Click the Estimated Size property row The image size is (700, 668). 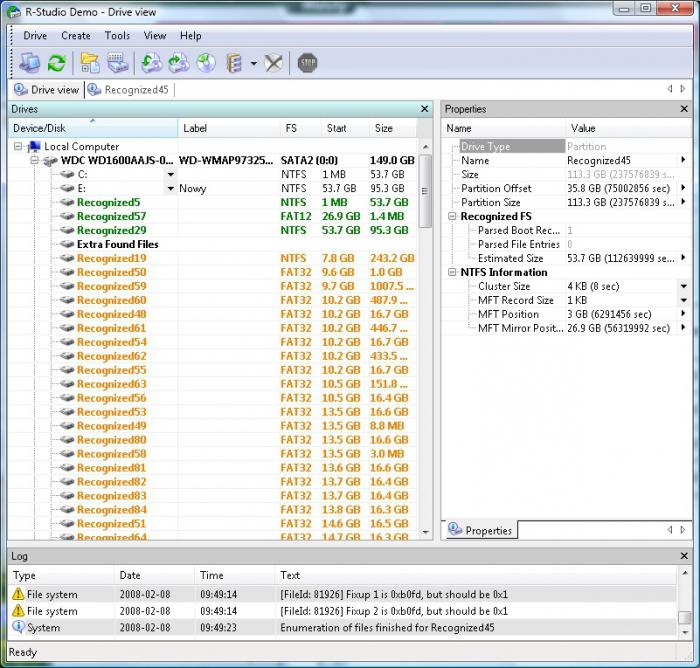click(567, 259)
